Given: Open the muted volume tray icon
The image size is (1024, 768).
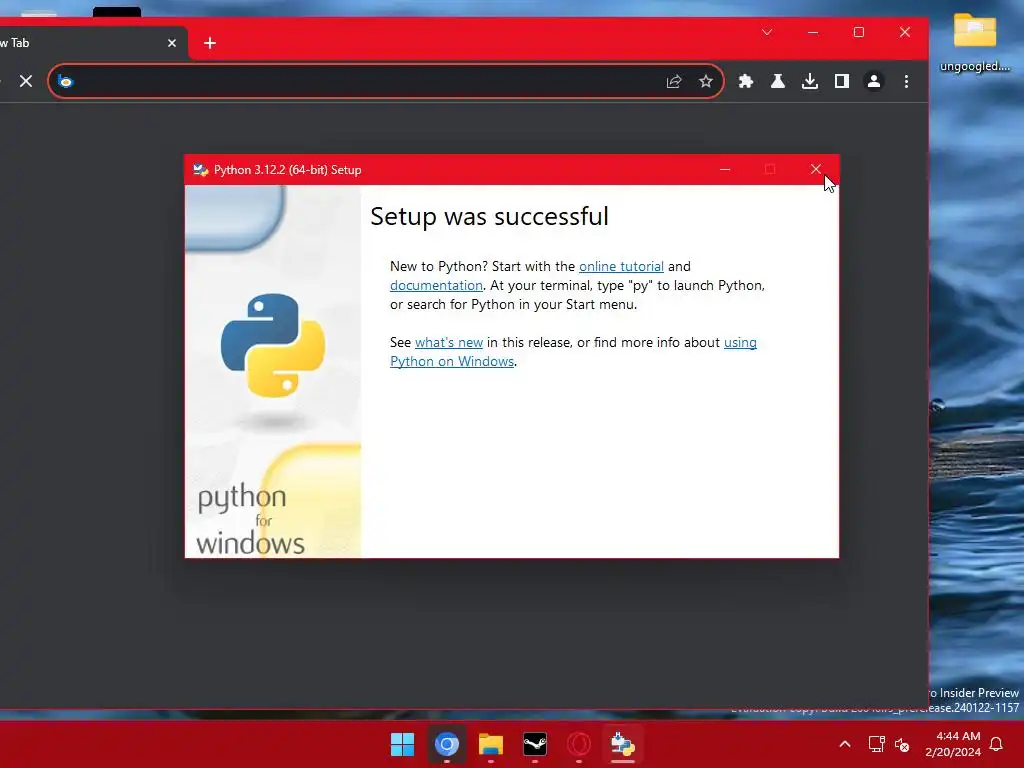Looking at the screenshot, I should coord(902,744).
